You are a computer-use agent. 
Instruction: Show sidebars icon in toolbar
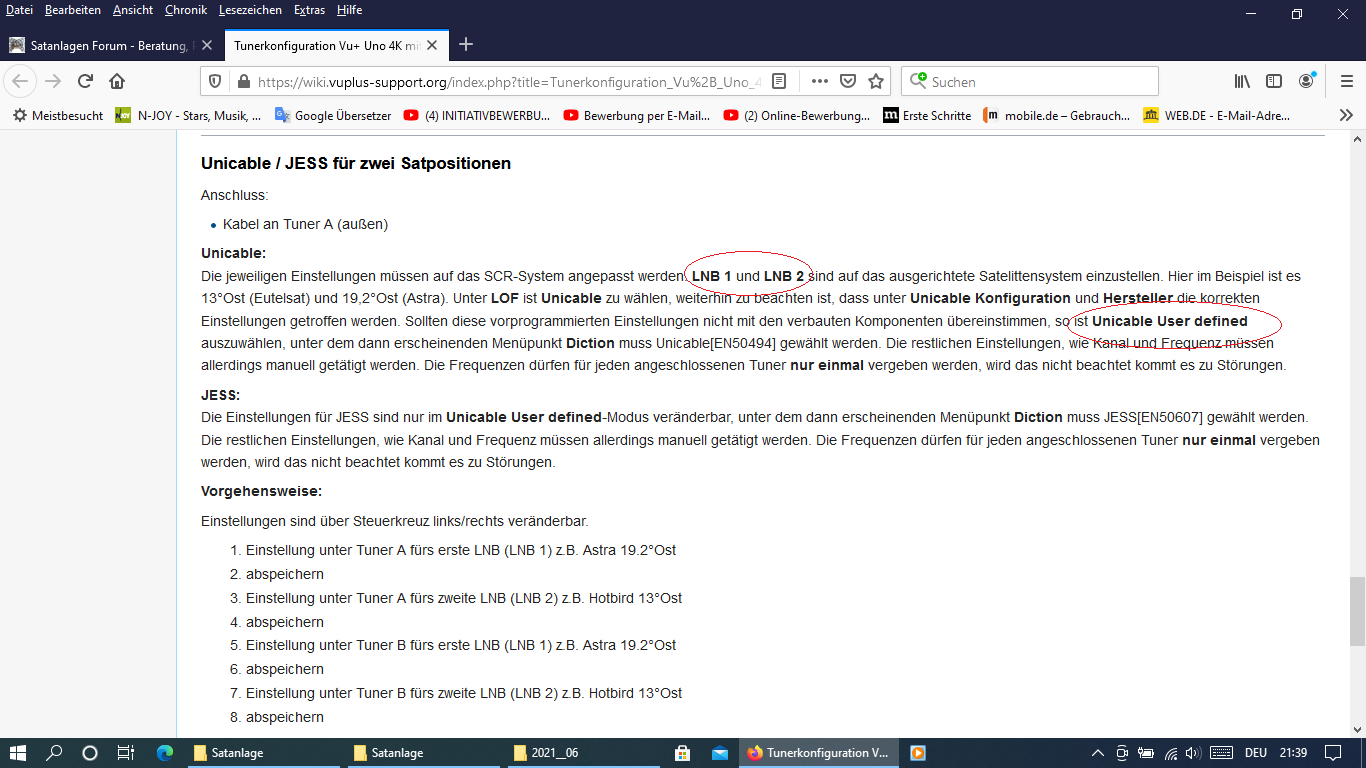pos(1274,81)
